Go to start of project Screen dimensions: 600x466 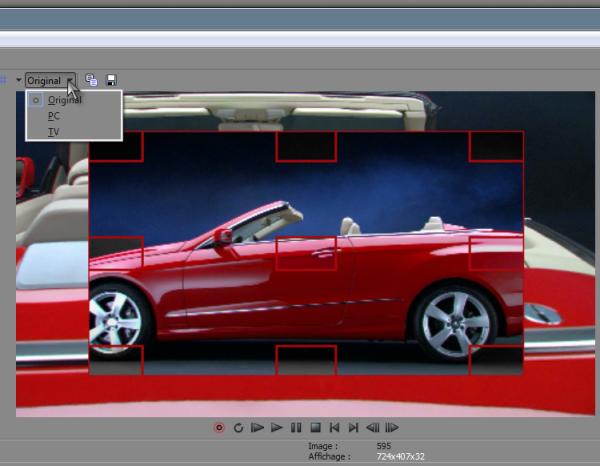pyautogui.click(x=334, y=428)
